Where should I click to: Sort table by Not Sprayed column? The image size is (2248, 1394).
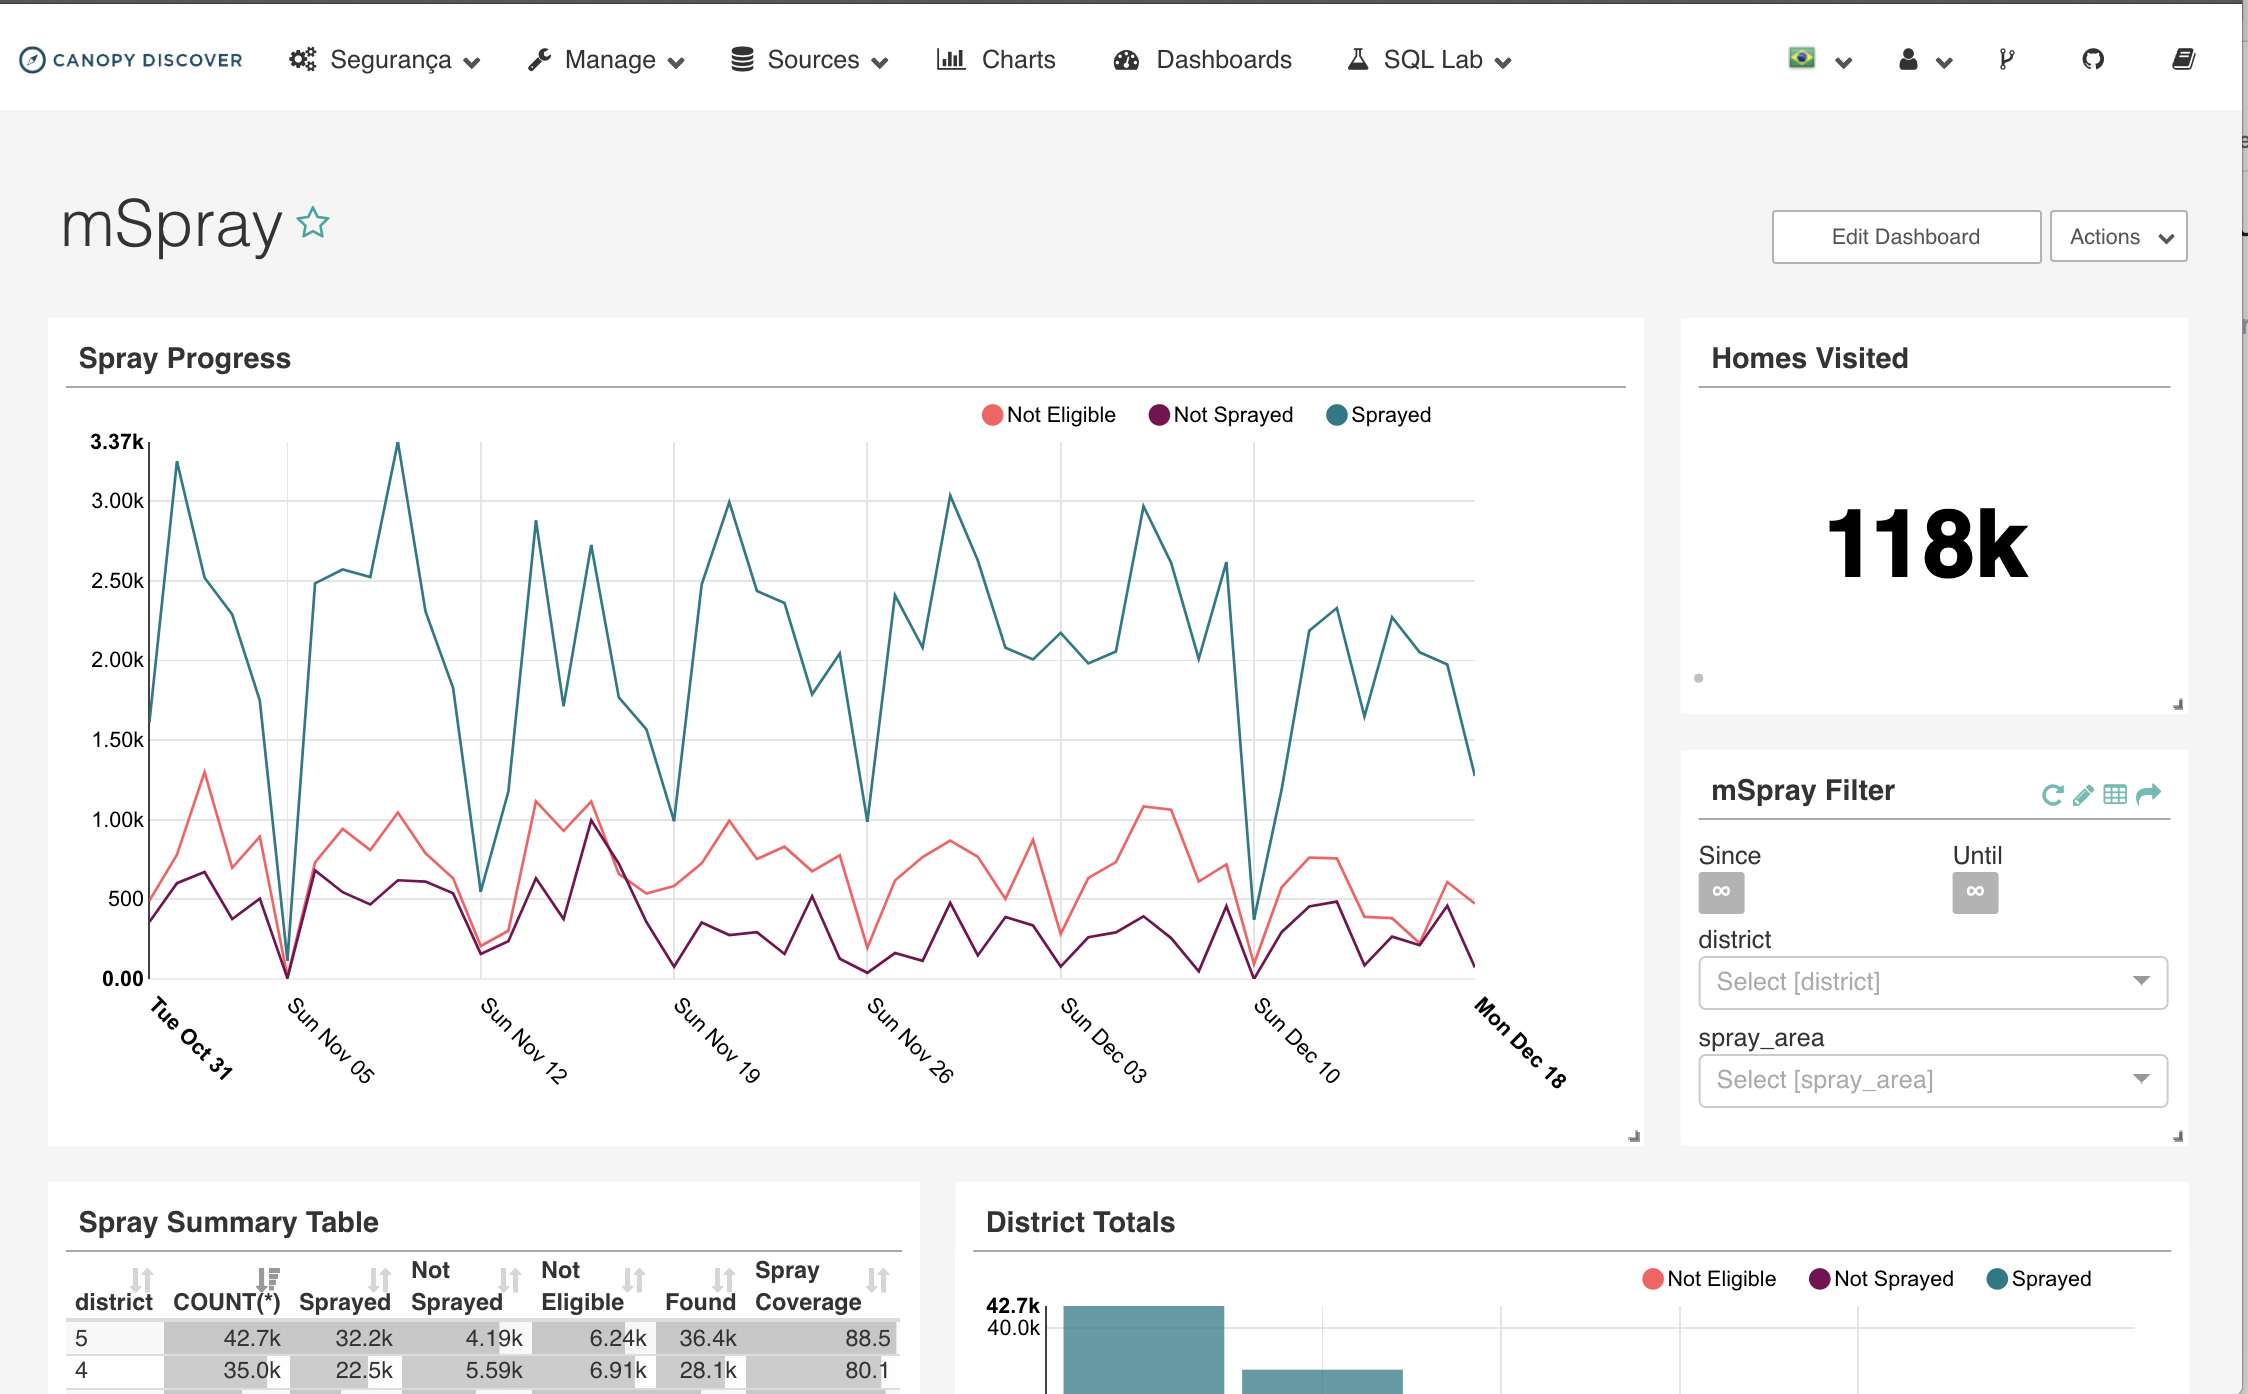tap(510, 1281)
